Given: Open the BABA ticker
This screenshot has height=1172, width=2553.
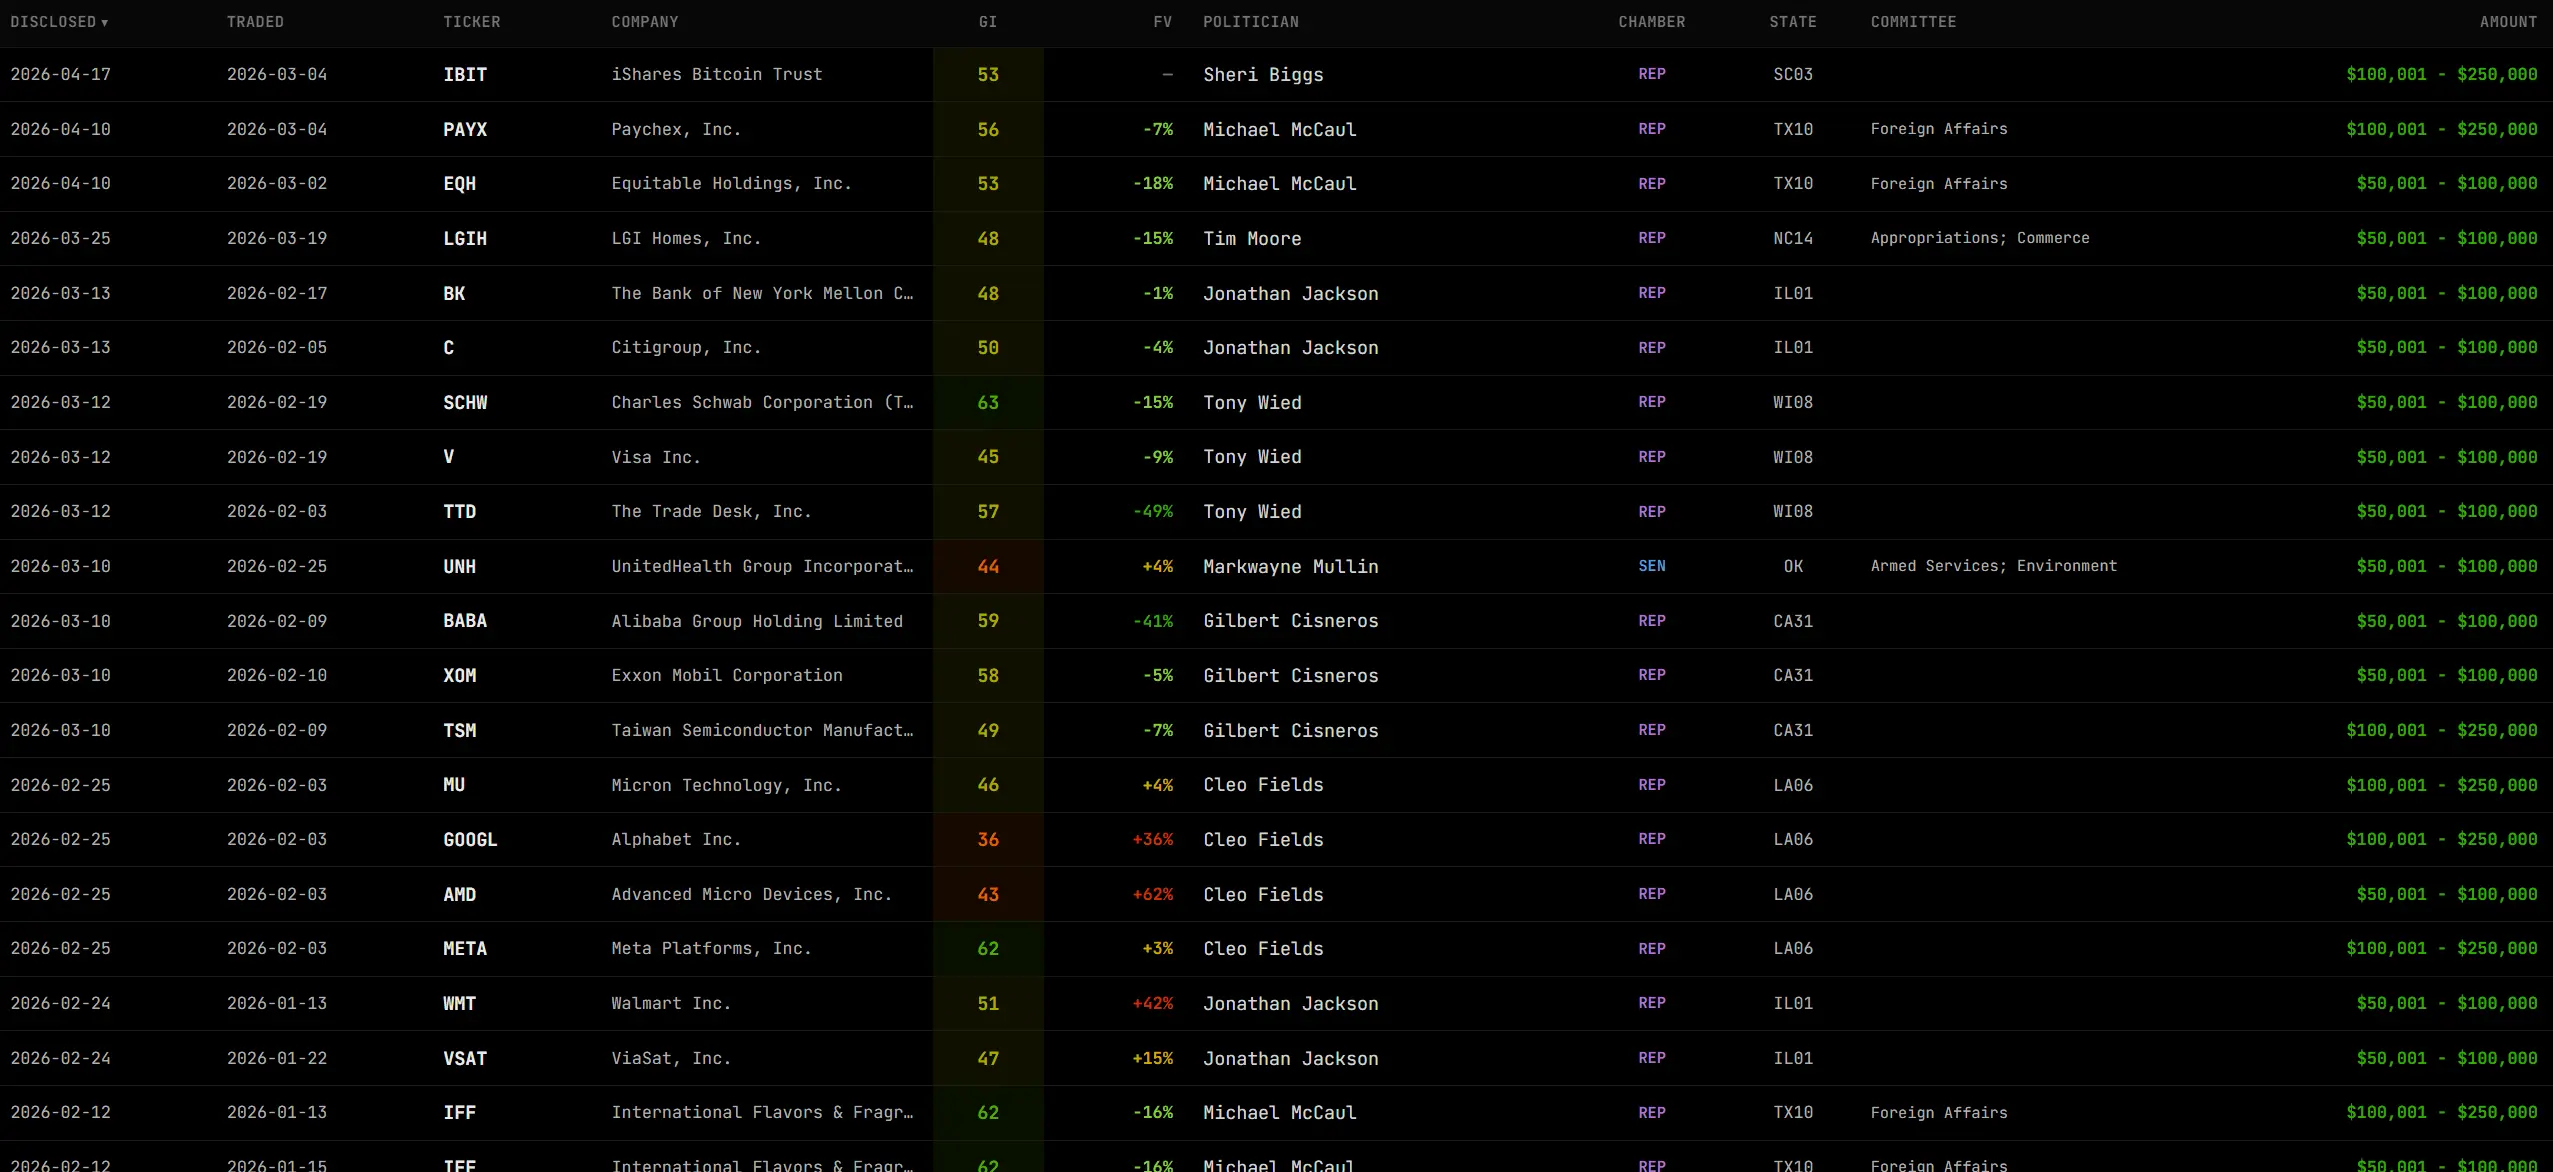Looking at the screenshot, I should 465,621.
